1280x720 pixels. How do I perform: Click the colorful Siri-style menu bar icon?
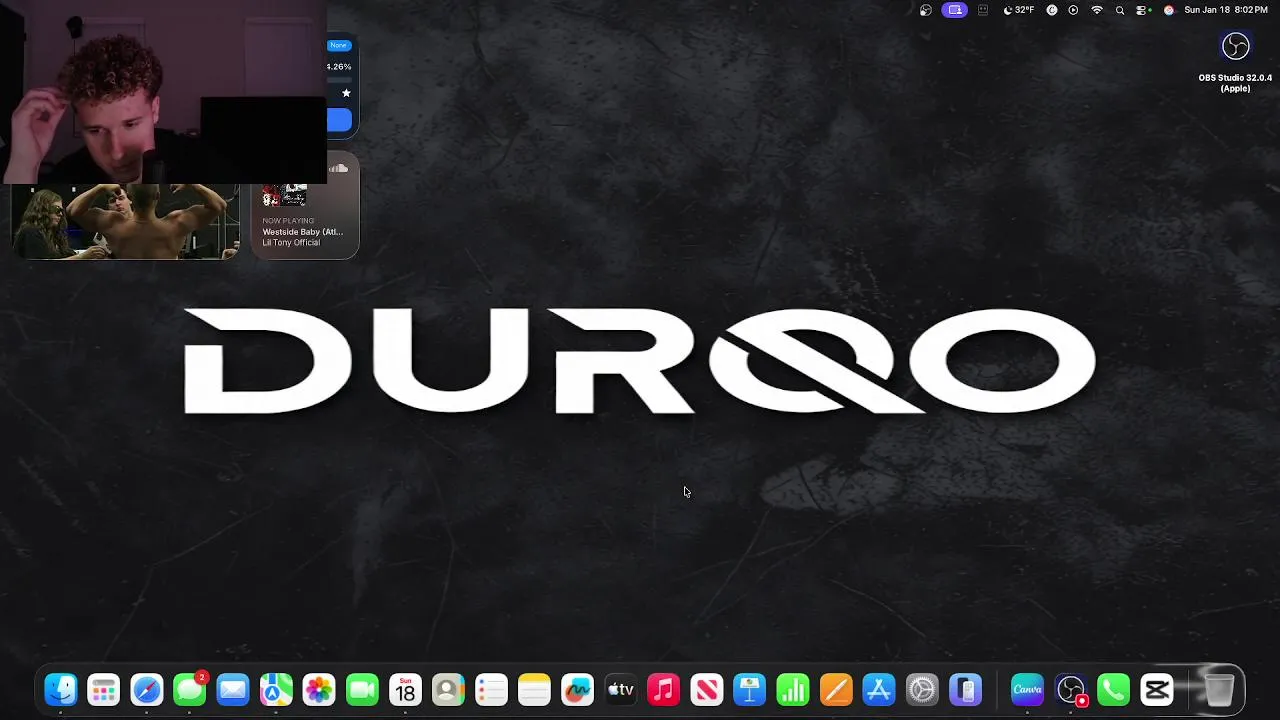pyautogui.click(x=1168, y=10)
